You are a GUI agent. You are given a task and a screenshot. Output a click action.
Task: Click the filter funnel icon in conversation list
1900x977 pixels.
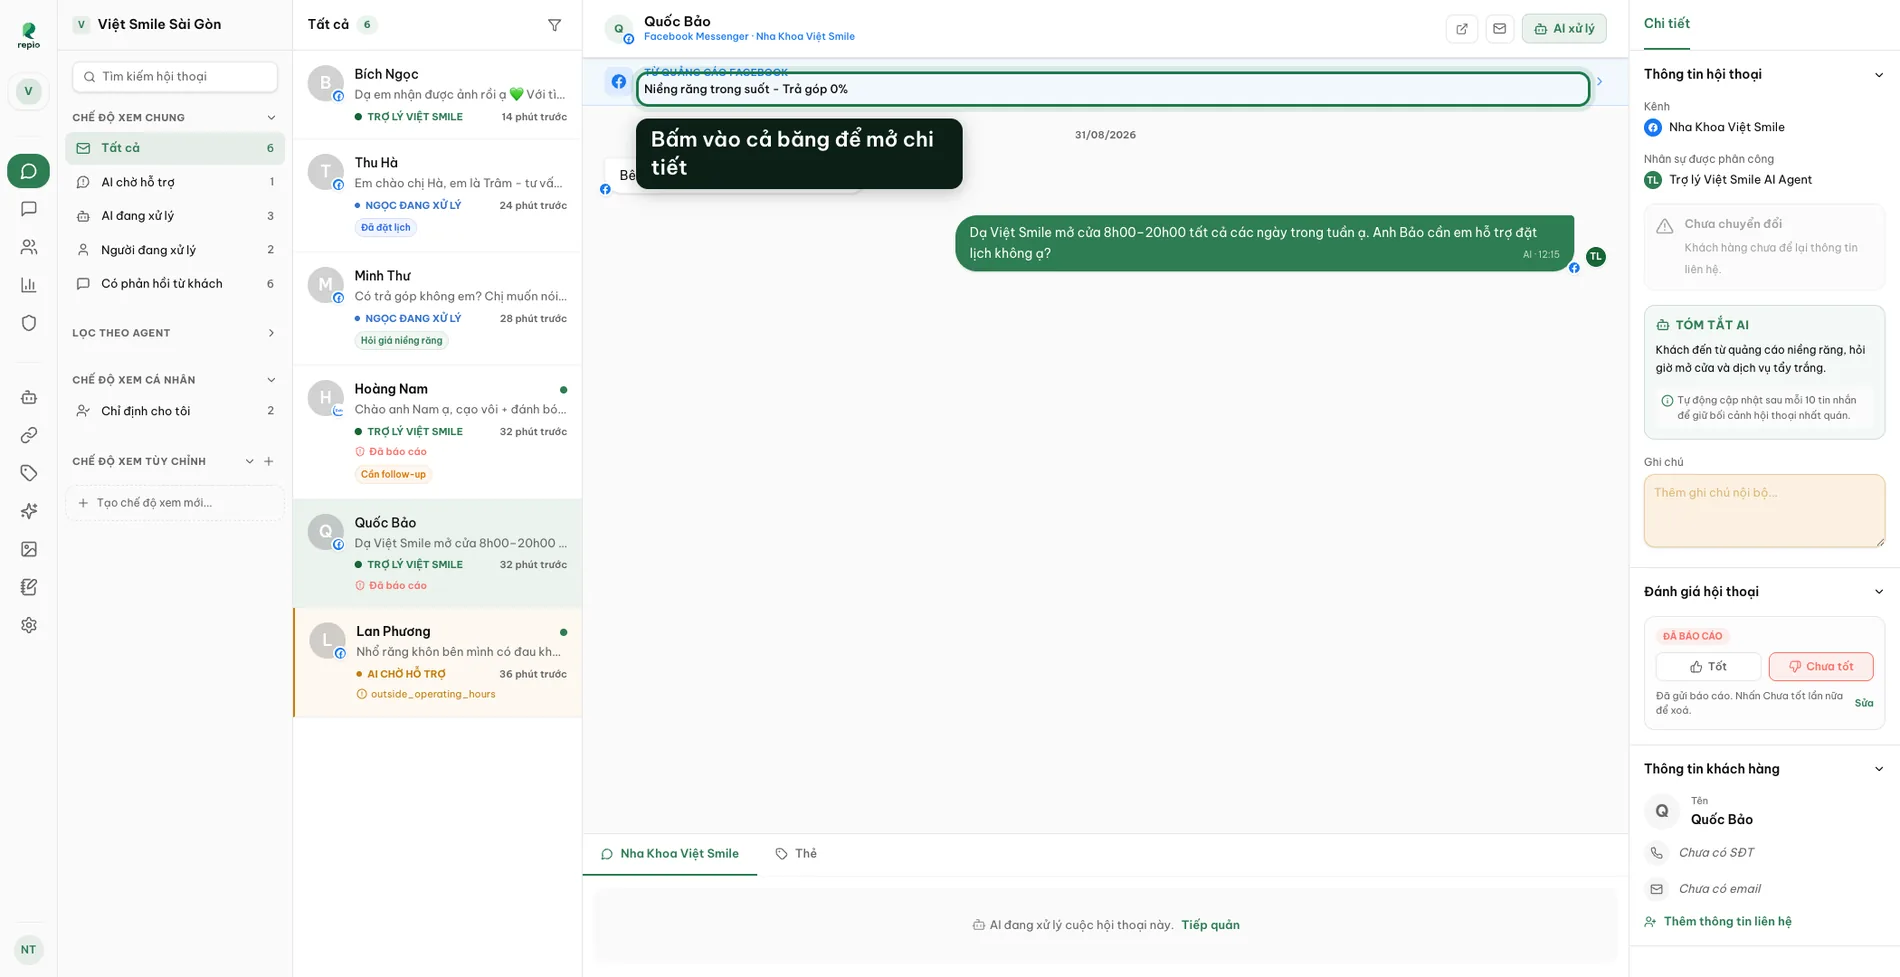tap(554, 25)
